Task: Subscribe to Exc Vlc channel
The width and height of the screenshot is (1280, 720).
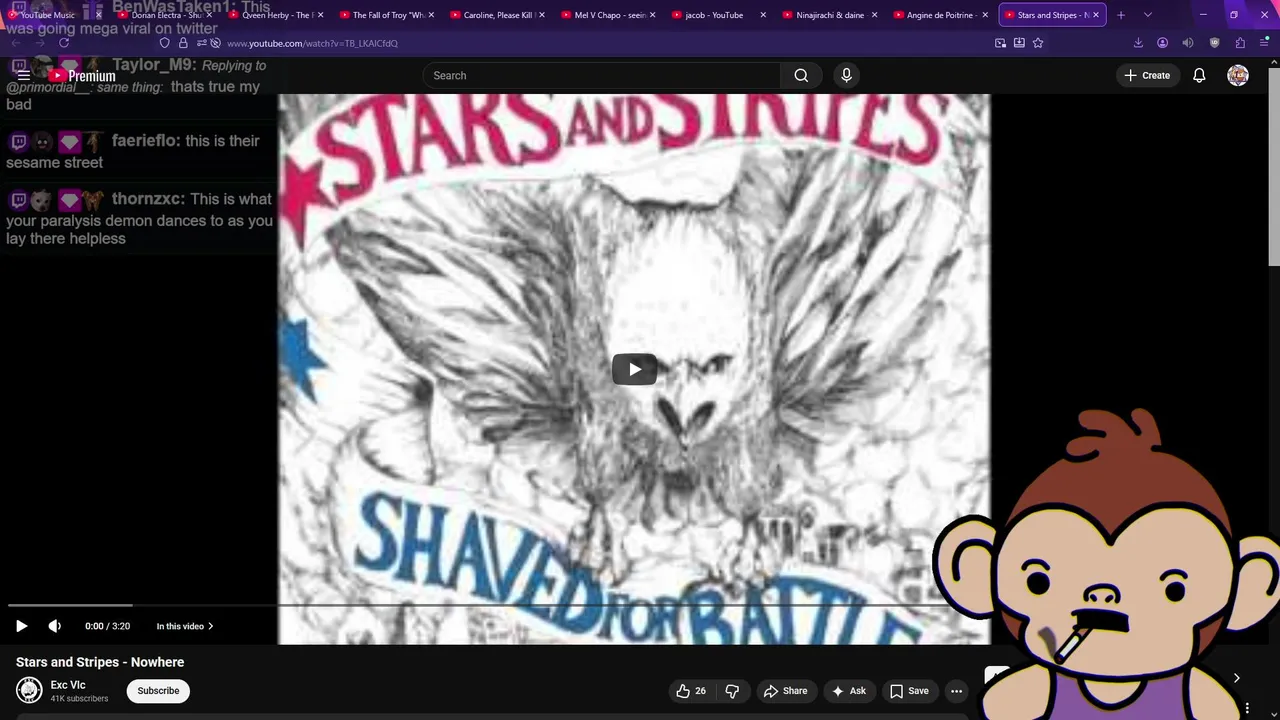Action: [158, 691]
